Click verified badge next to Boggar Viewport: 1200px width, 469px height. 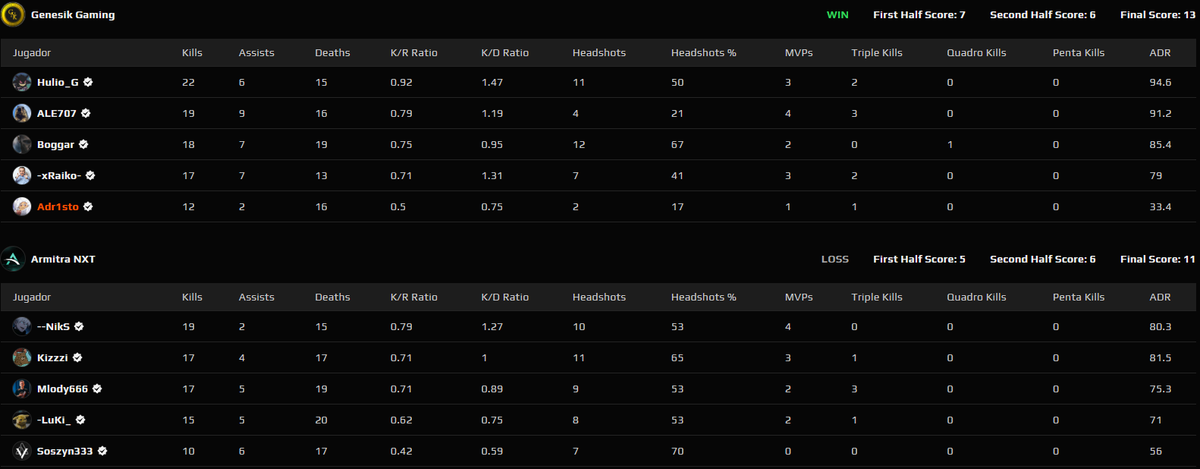click(x=84, y=145)
